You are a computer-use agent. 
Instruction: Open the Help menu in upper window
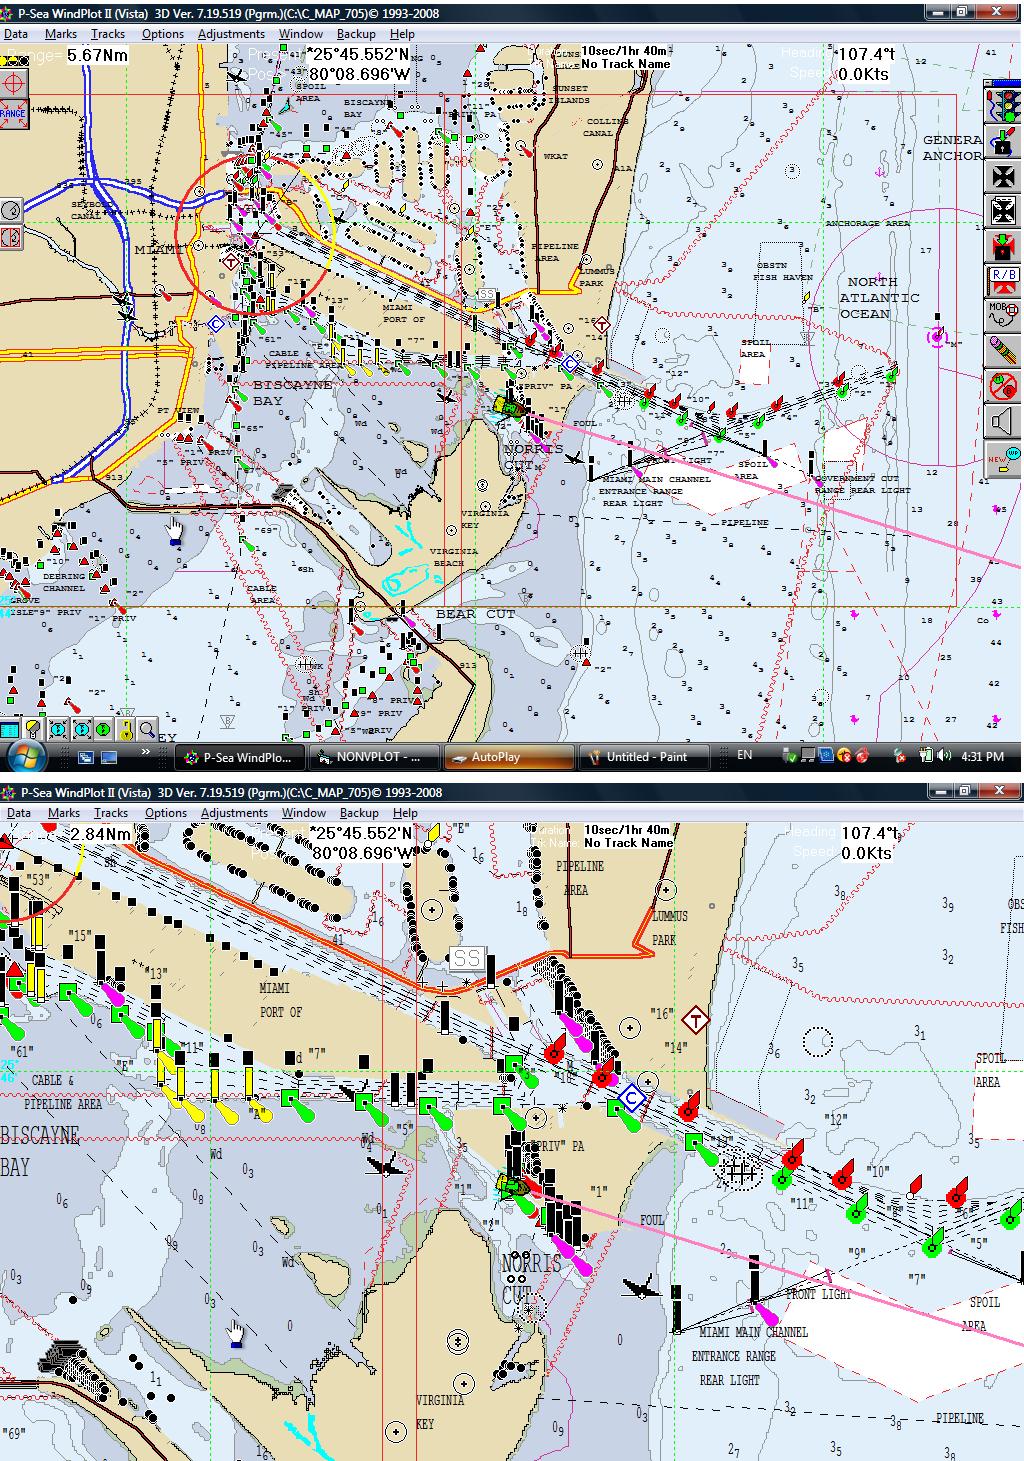coord(402,34)
